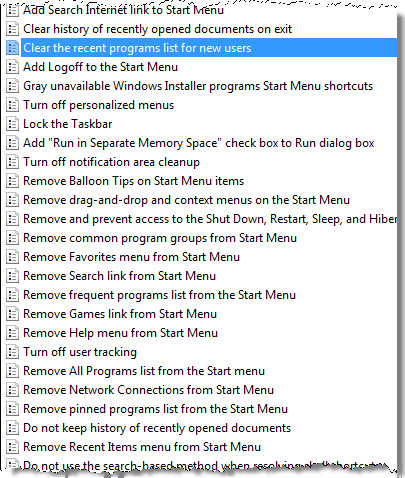Select Add "Run in Separate Memory Space" check box policy
The image size is (405, 478).
(x=199, y=143)
